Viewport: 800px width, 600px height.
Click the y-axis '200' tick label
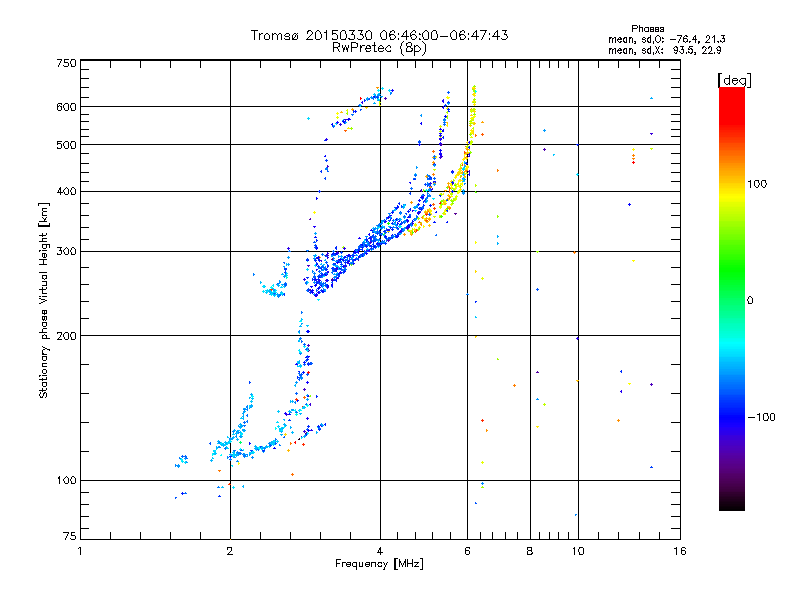click(66, 336)
